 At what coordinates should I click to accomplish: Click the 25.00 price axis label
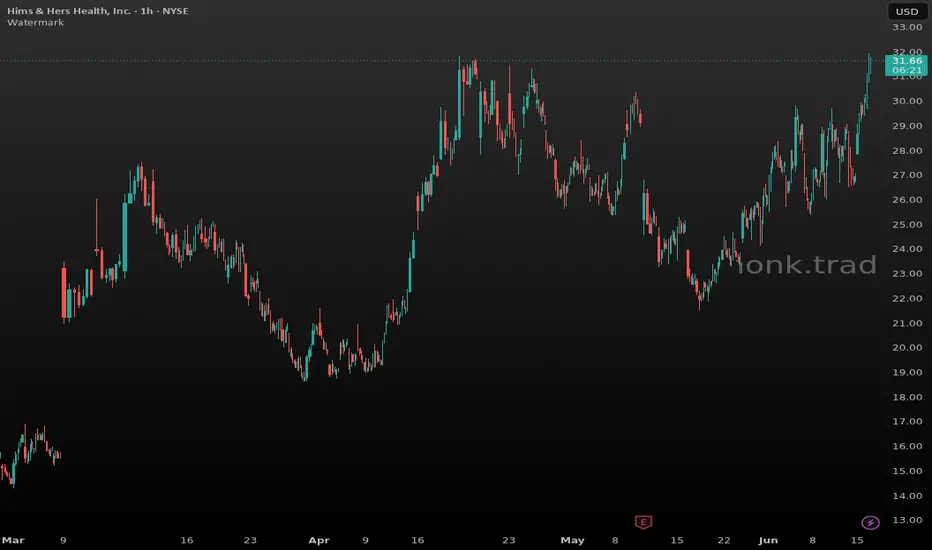pos(906,225)
